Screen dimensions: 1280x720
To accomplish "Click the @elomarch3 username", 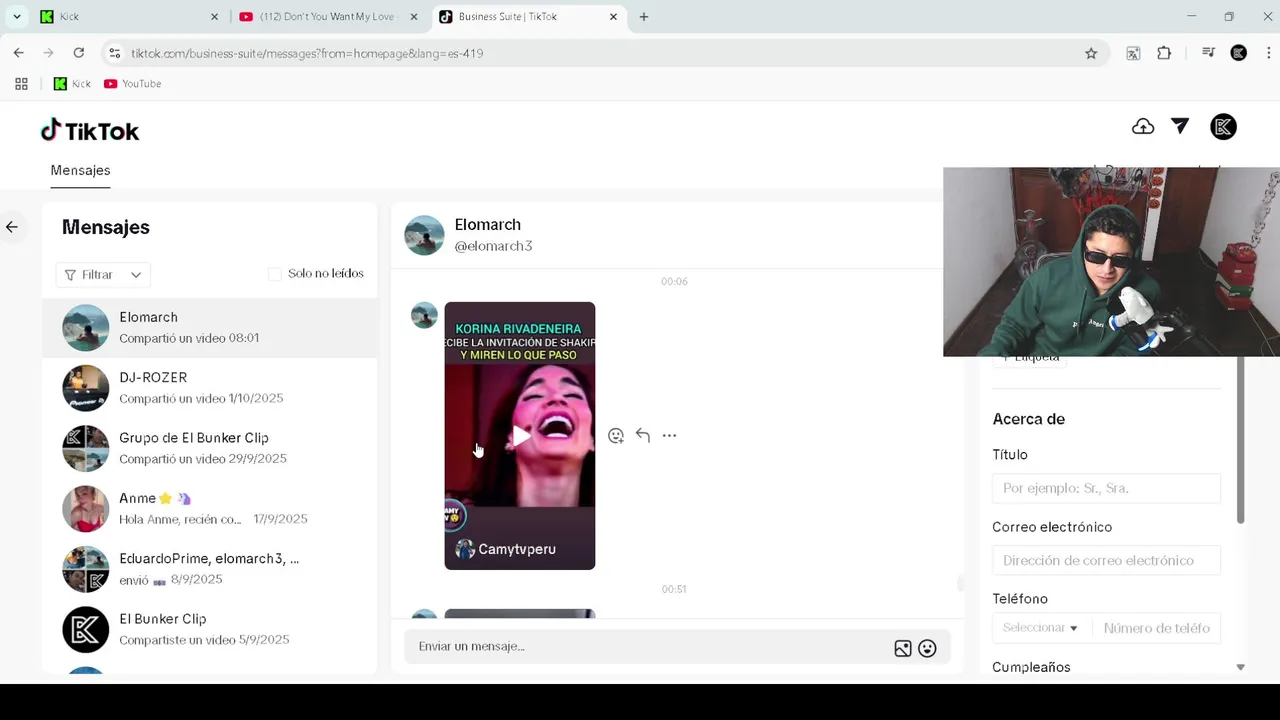I will pos(493,246).
